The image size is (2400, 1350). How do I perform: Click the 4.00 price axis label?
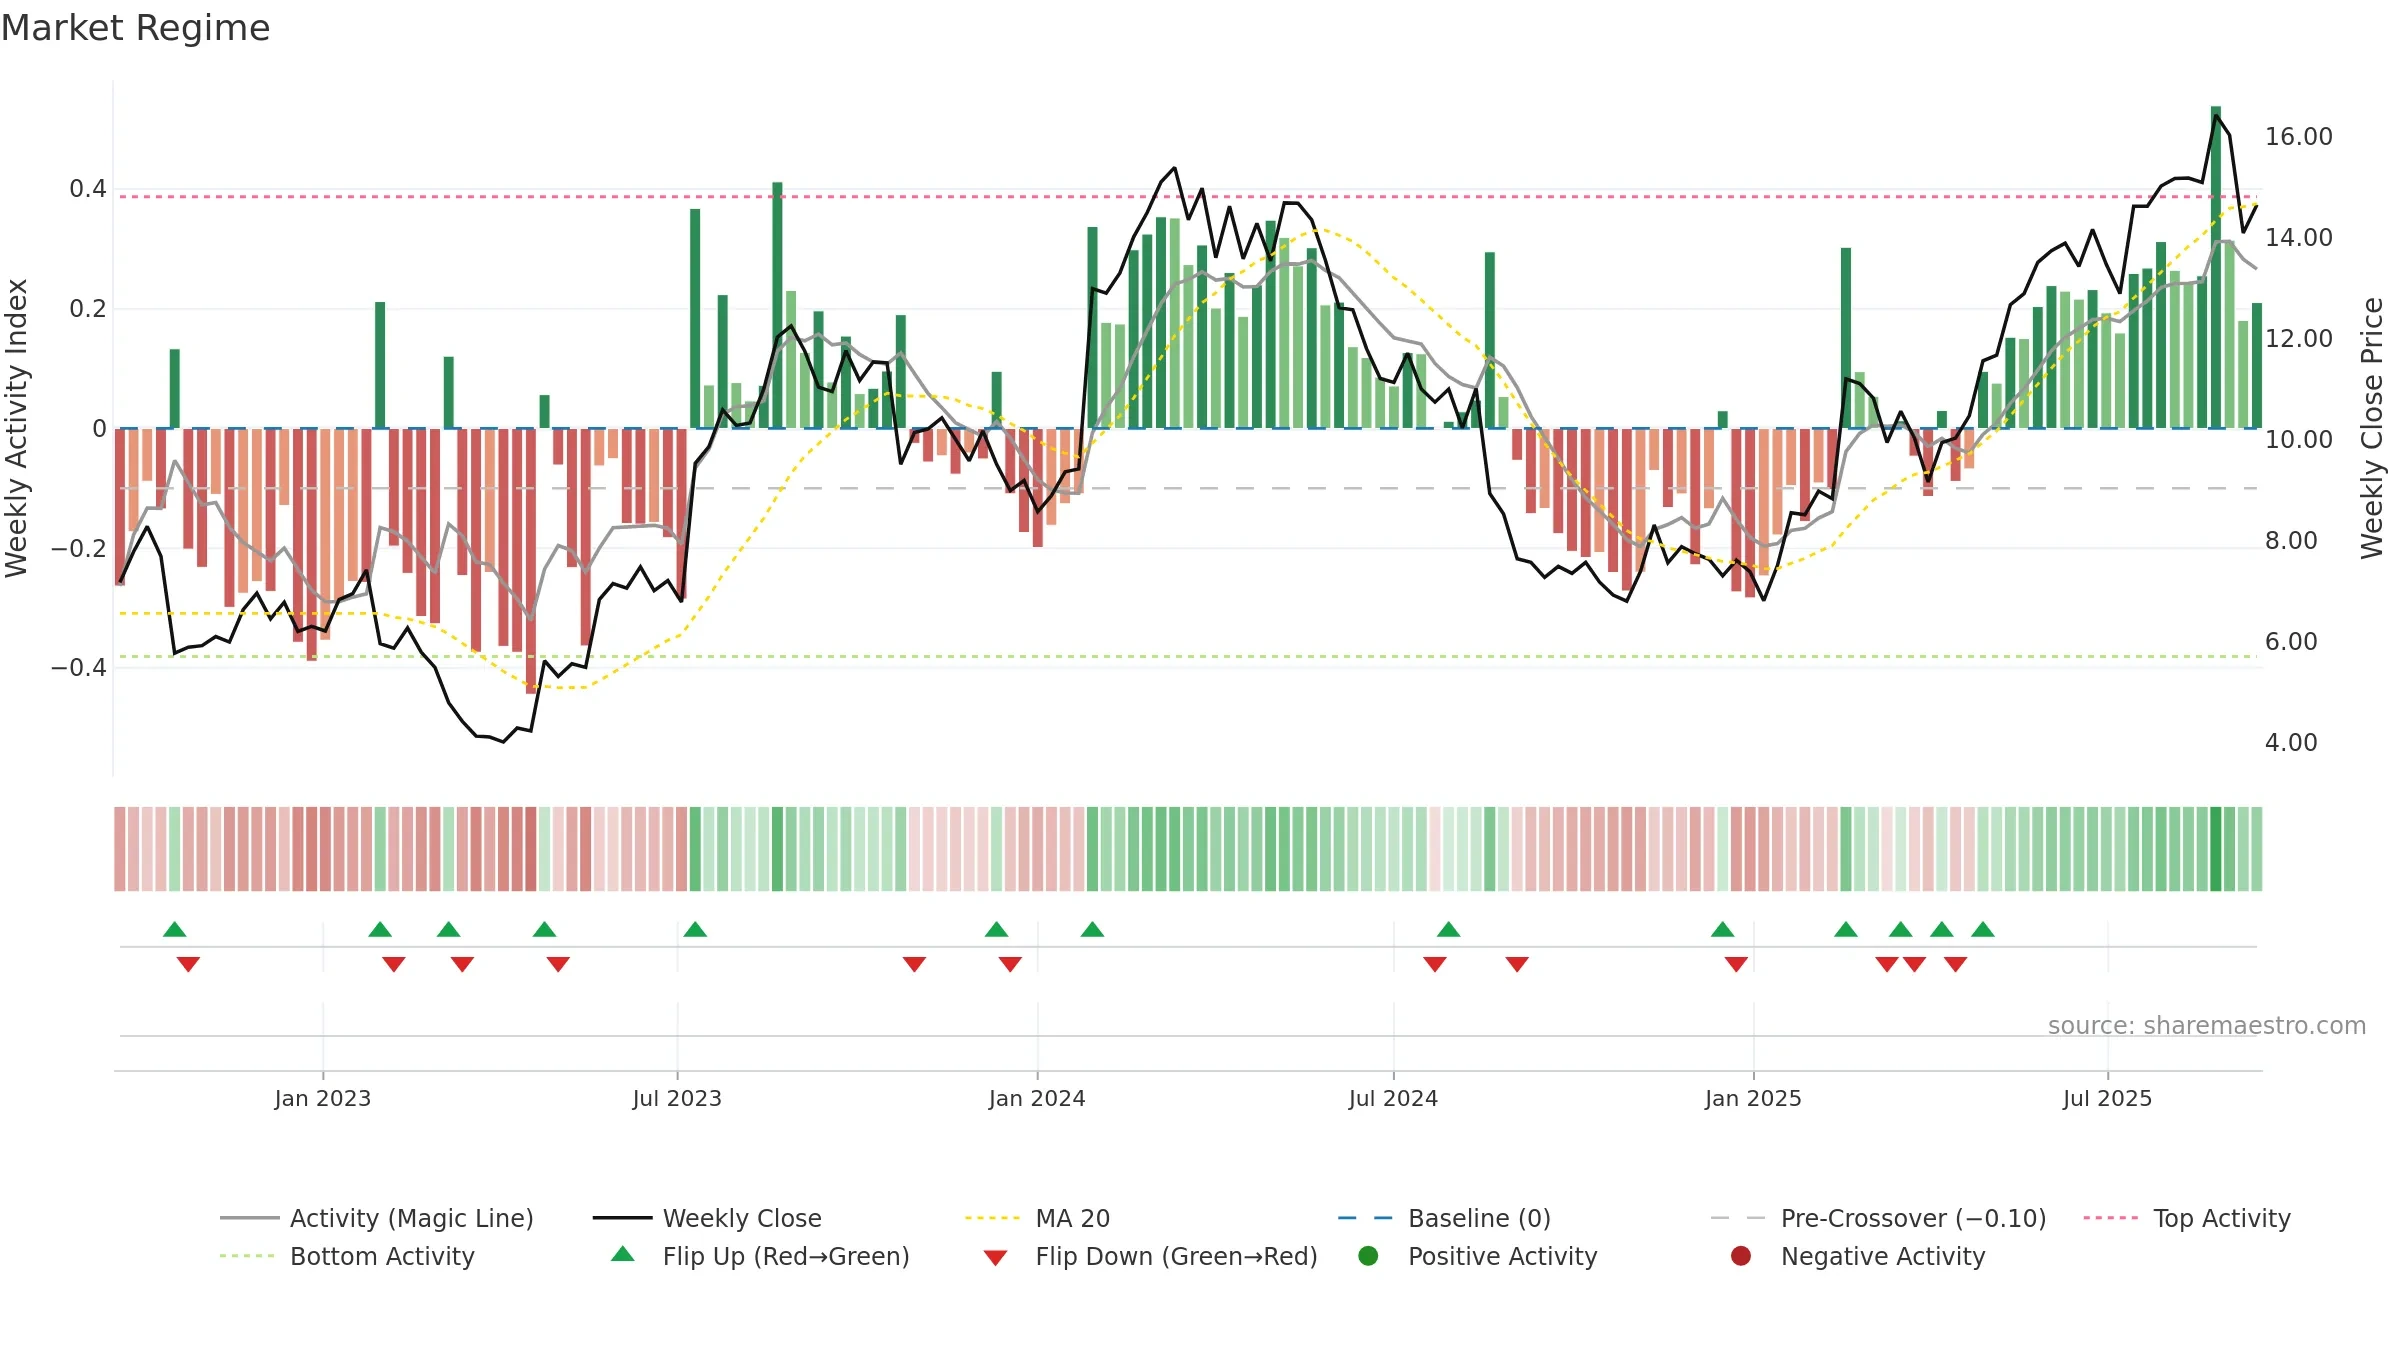[2291, 743]
